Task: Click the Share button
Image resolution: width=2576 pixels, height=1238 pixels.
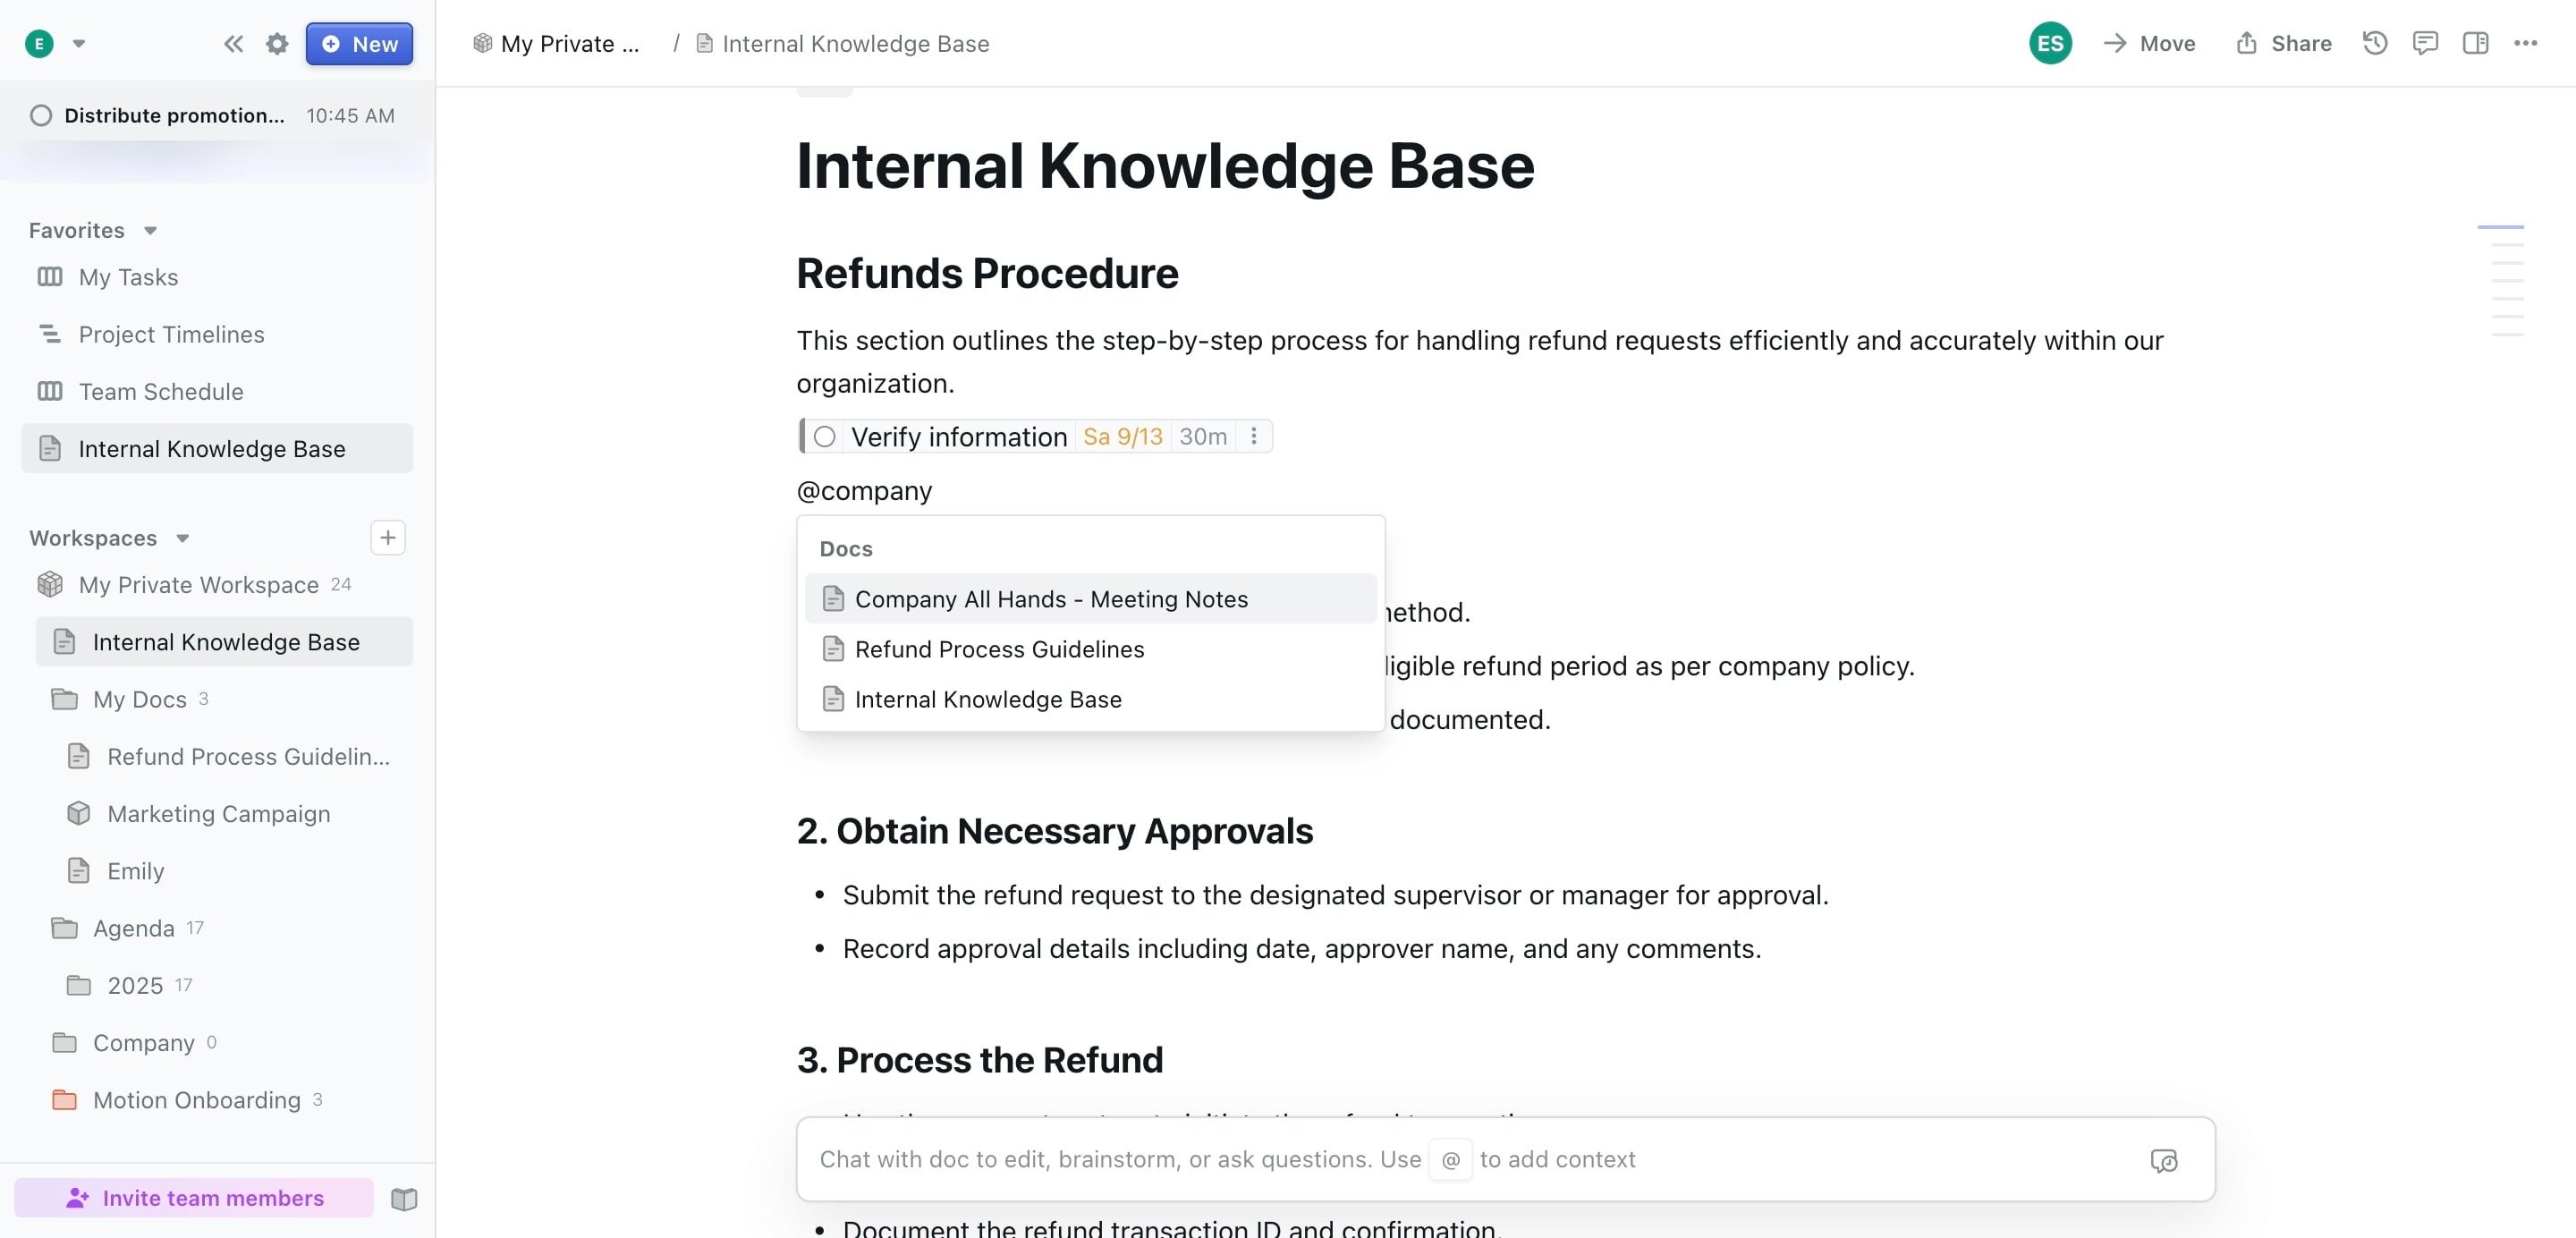Action: 2283,43
